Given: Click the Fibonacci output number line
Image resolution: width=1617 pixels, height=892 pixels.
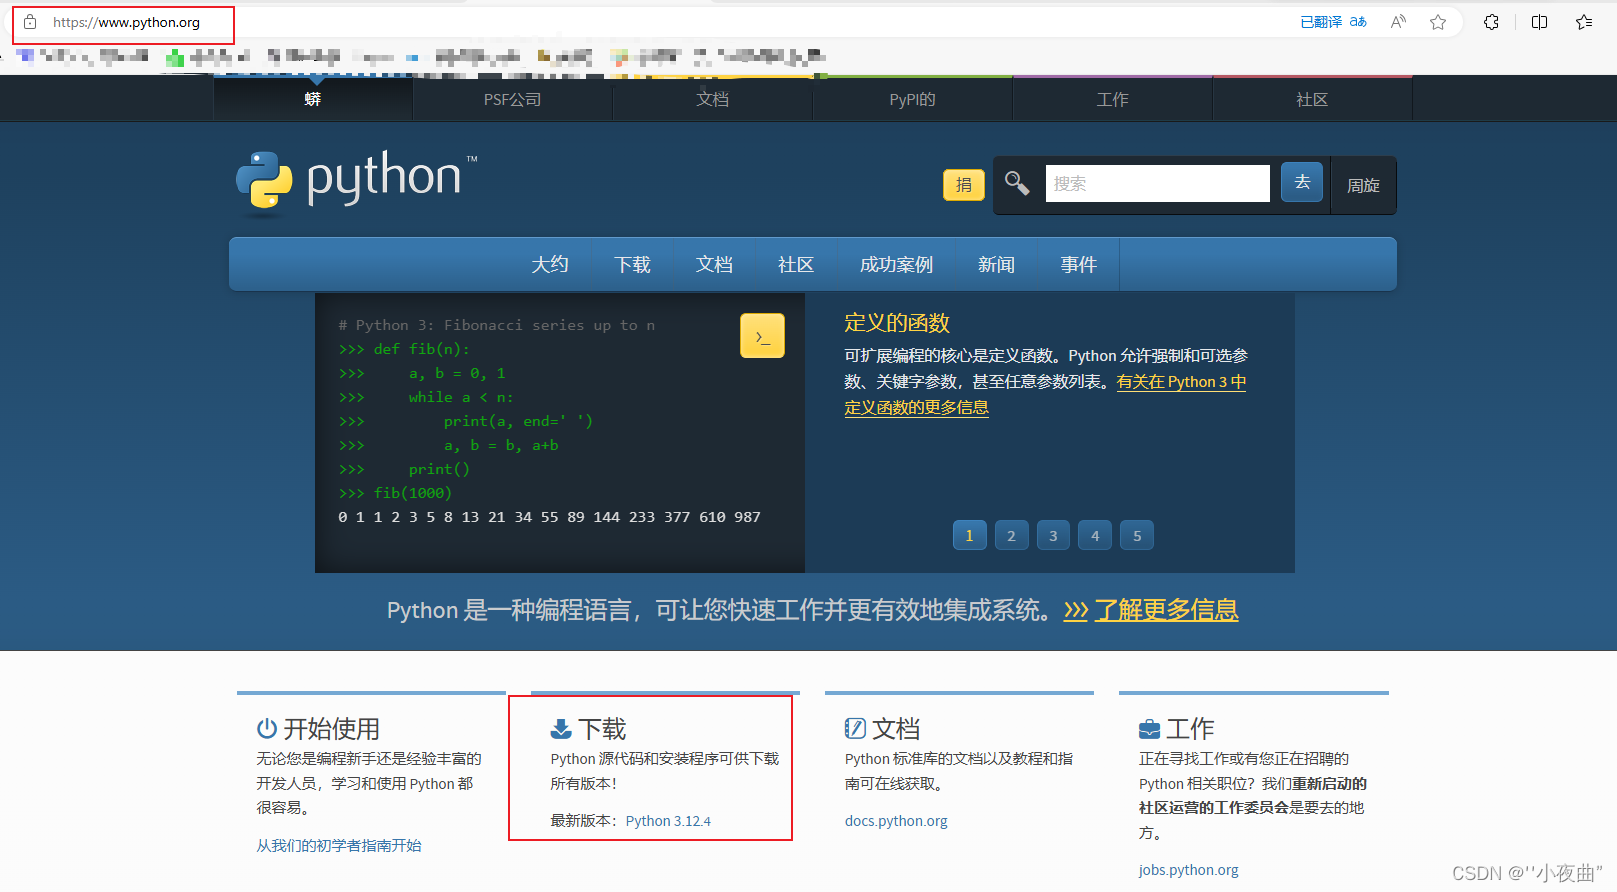Looking at the screenshot, I should pos(549,517).
